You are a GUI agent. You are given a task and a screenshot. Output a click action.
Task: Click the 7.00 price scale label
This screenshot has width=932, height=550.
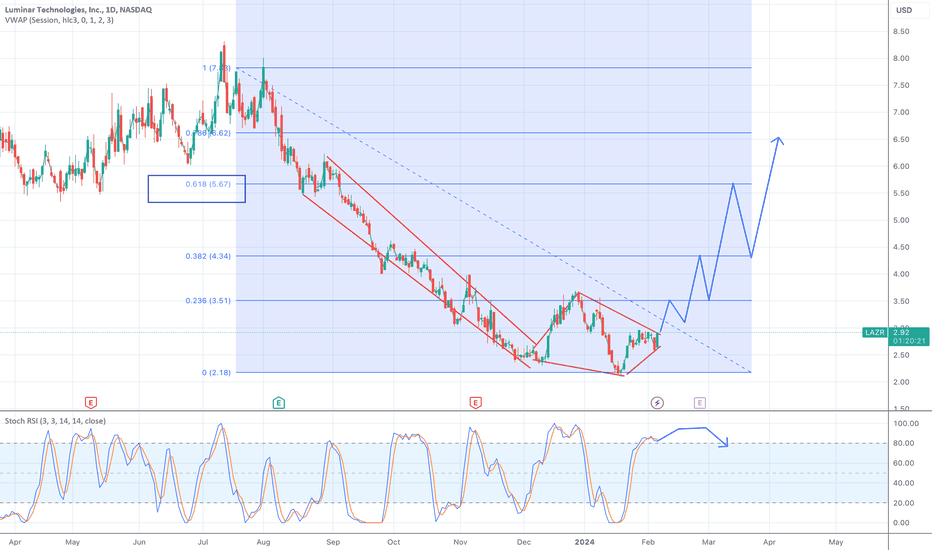pos(901,112)
